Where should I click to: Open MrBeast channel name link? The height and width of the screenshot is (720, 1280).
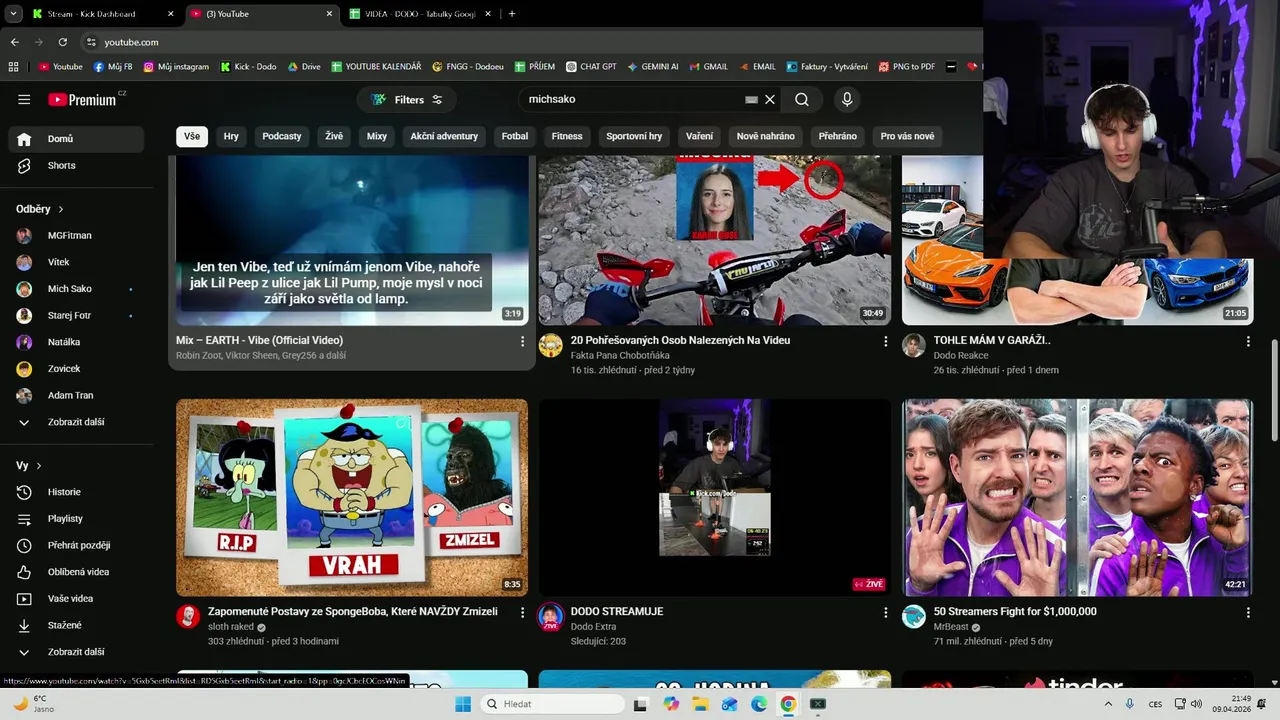[951, 627]
